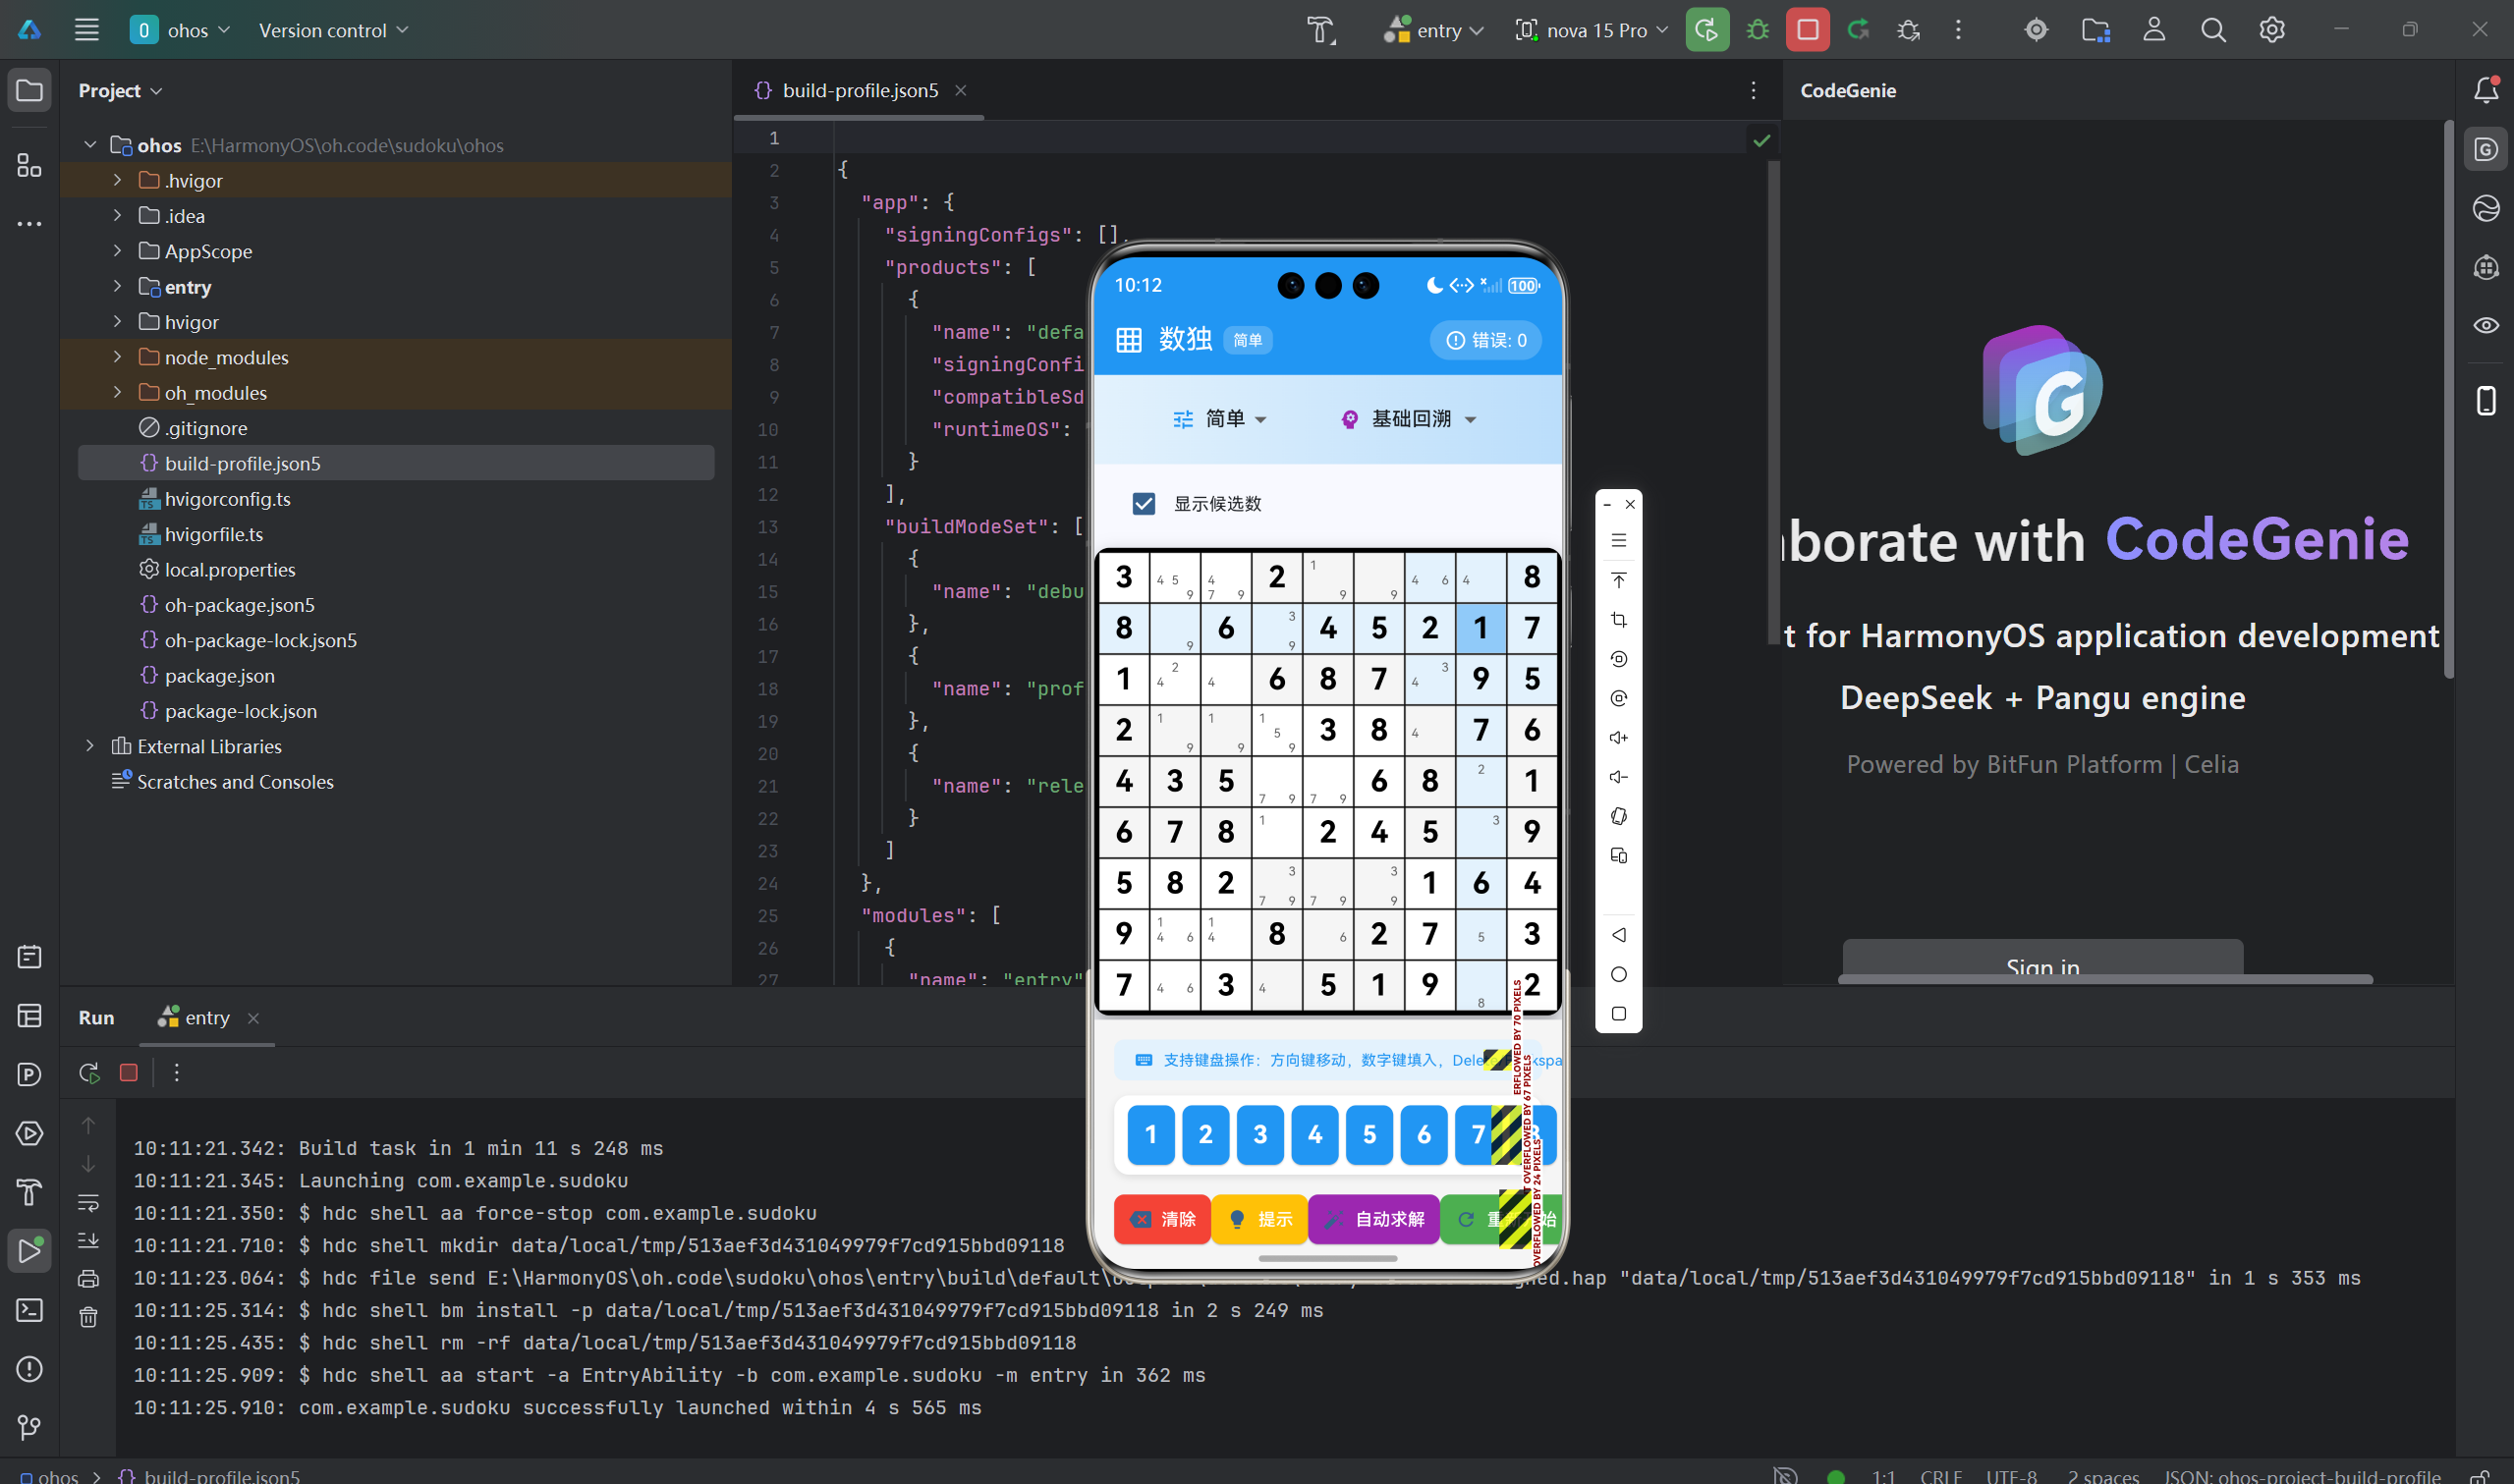
Task: Click the Notifications bell icon
Action: (2486, 91)
